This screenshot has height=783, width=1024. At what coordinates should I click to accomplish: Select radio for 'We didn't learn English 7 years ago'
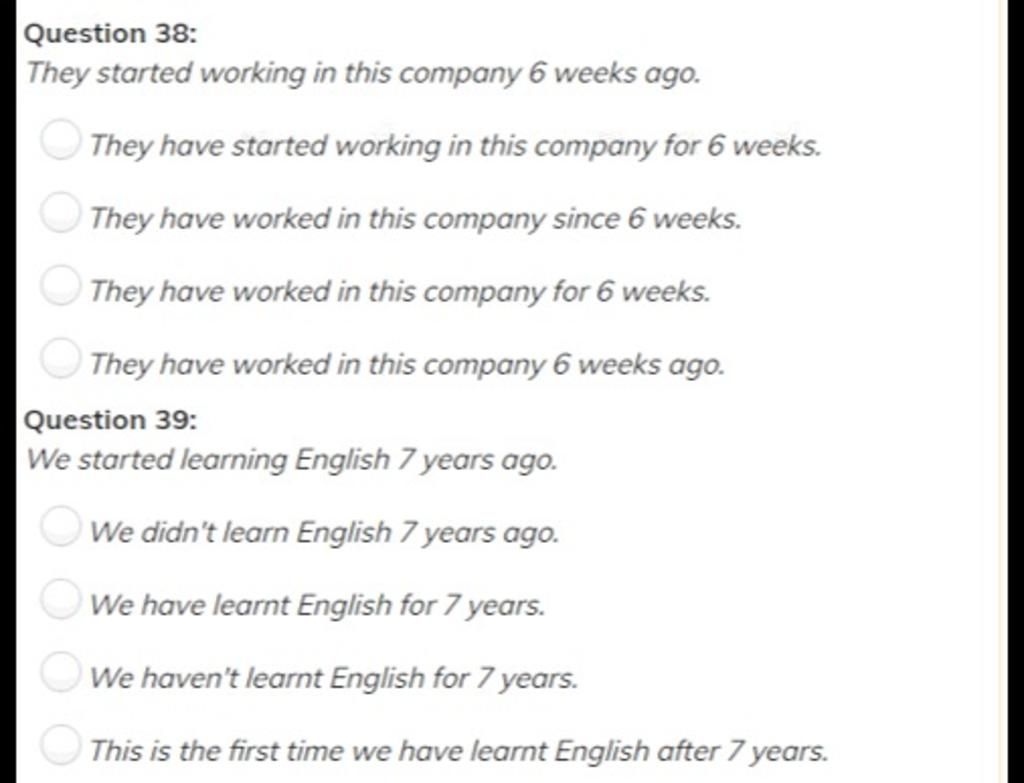60,526
